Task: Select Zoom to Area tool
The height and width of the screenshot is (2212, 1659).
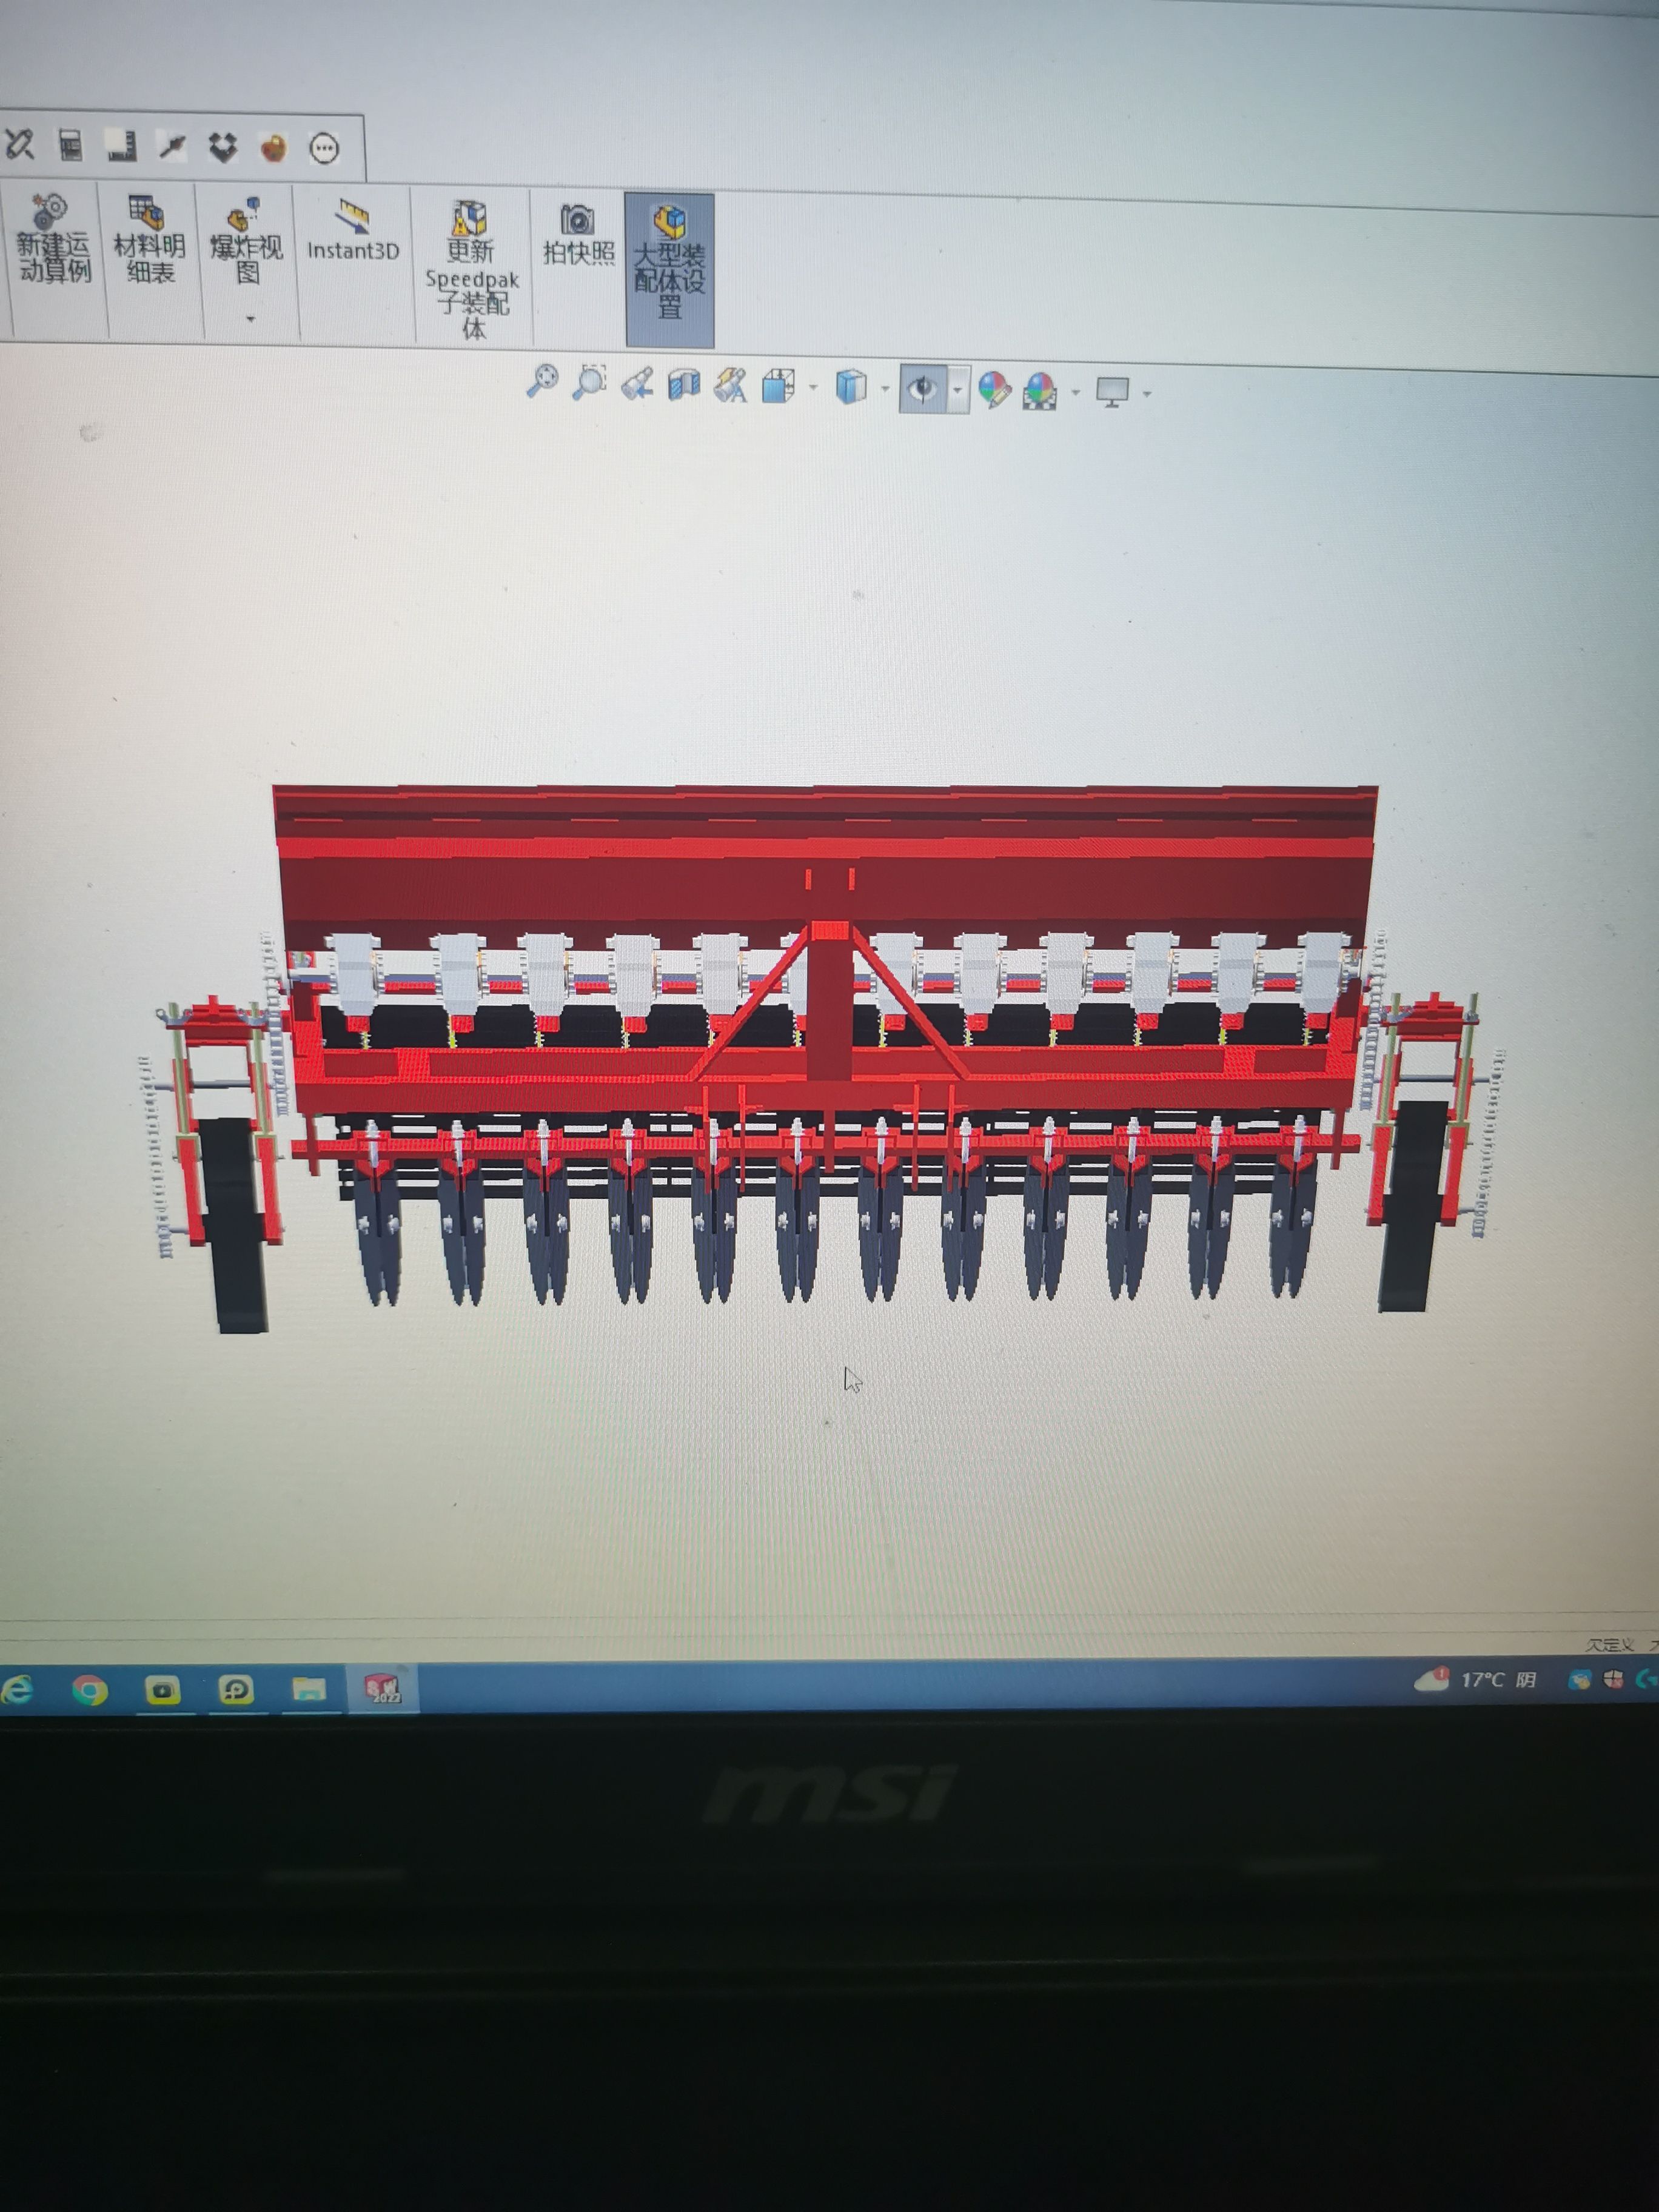Action: tap(589, 382)
